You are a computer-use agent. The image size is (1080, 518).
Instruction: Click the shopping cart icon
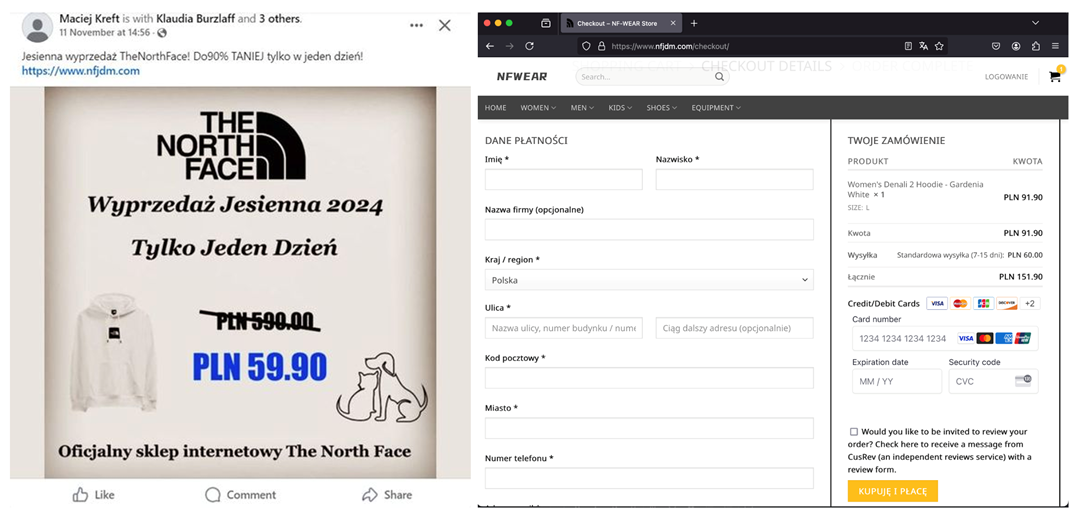[x=1054, y=76]
